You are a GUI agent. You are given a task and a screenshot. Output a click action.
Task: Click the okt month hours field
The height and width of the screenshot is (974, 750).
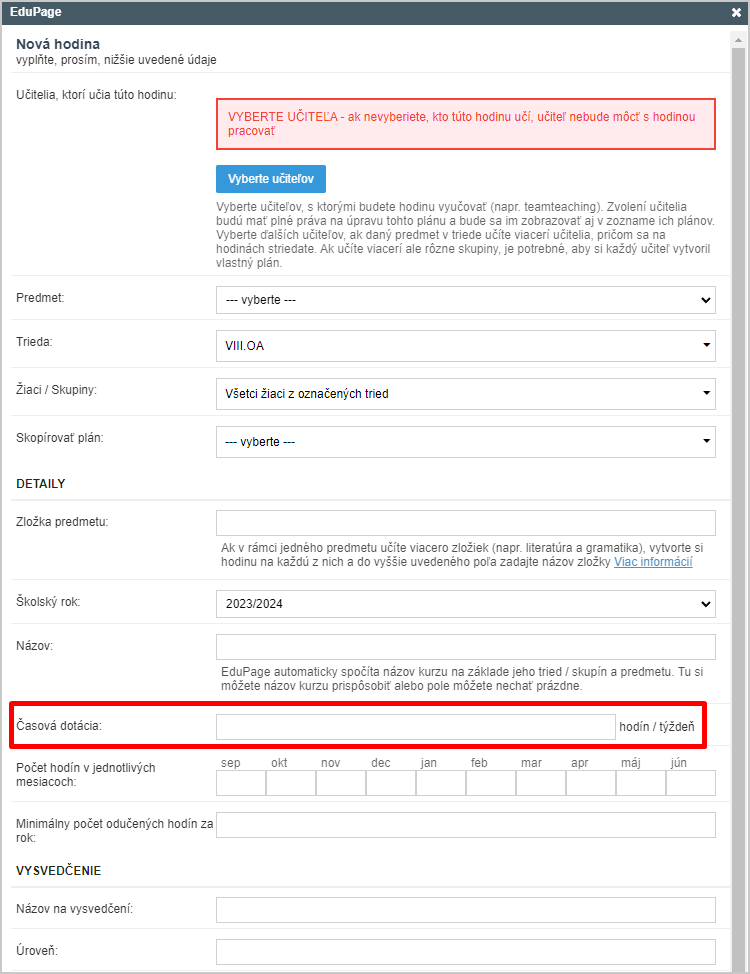(x=291, y=783)
